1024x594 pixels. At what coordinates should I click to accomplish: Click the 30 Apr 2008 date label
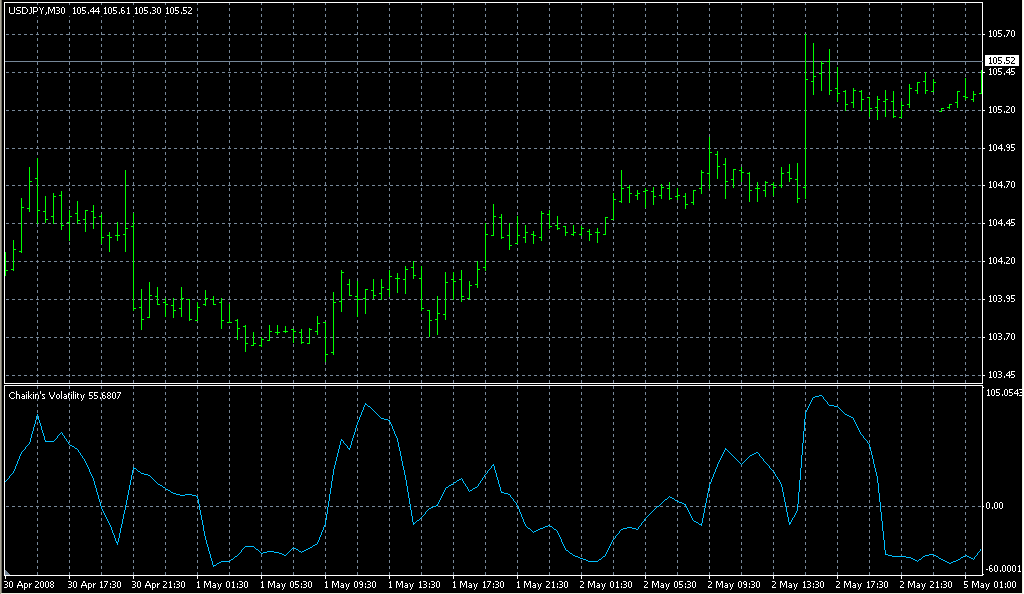click(30, 585)
